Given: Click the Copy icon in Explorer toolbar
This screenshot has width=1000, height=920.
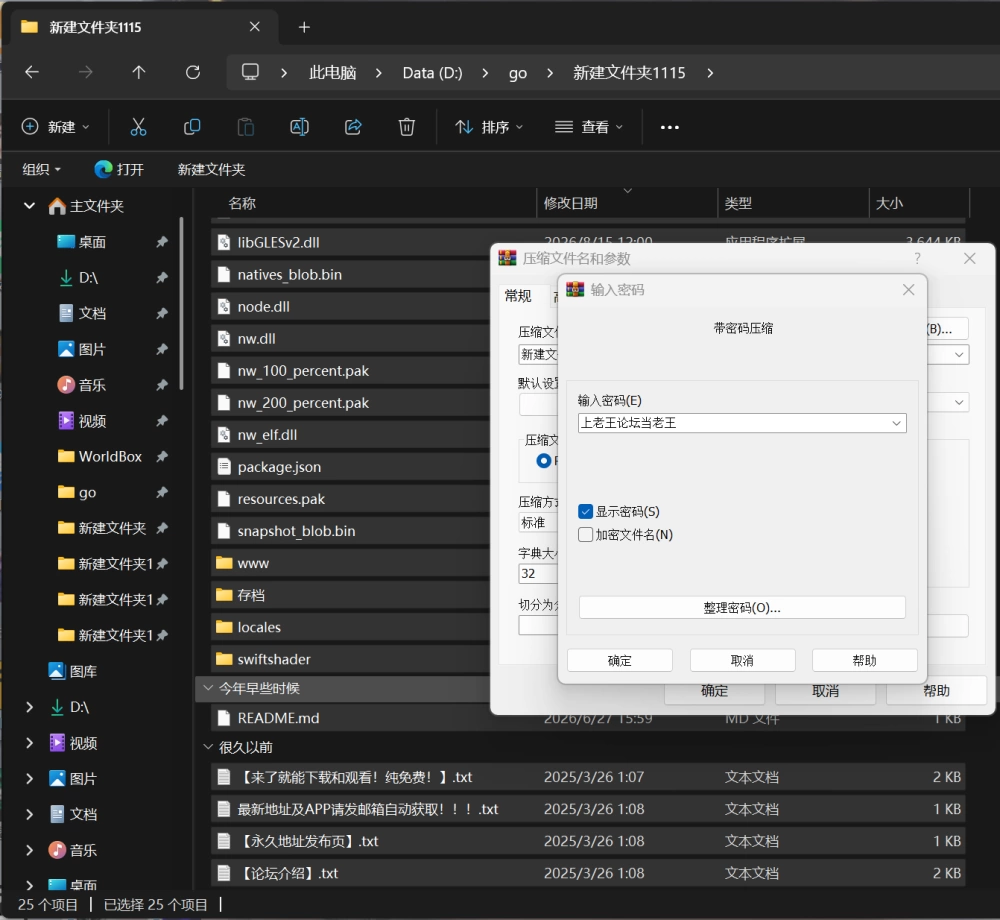Looking at the screenshot, I should click(192, 127).
